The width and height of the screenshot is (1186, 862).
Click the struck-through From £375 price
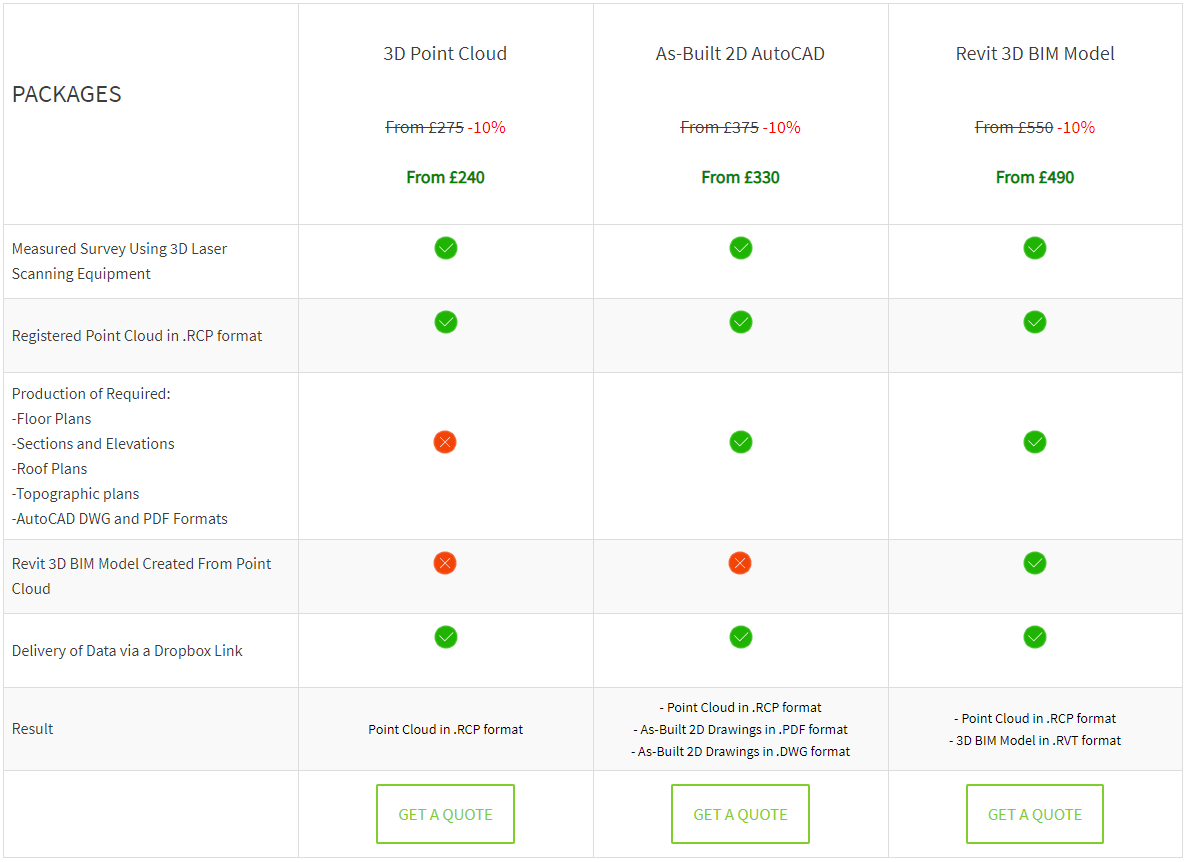coord(719,128)
